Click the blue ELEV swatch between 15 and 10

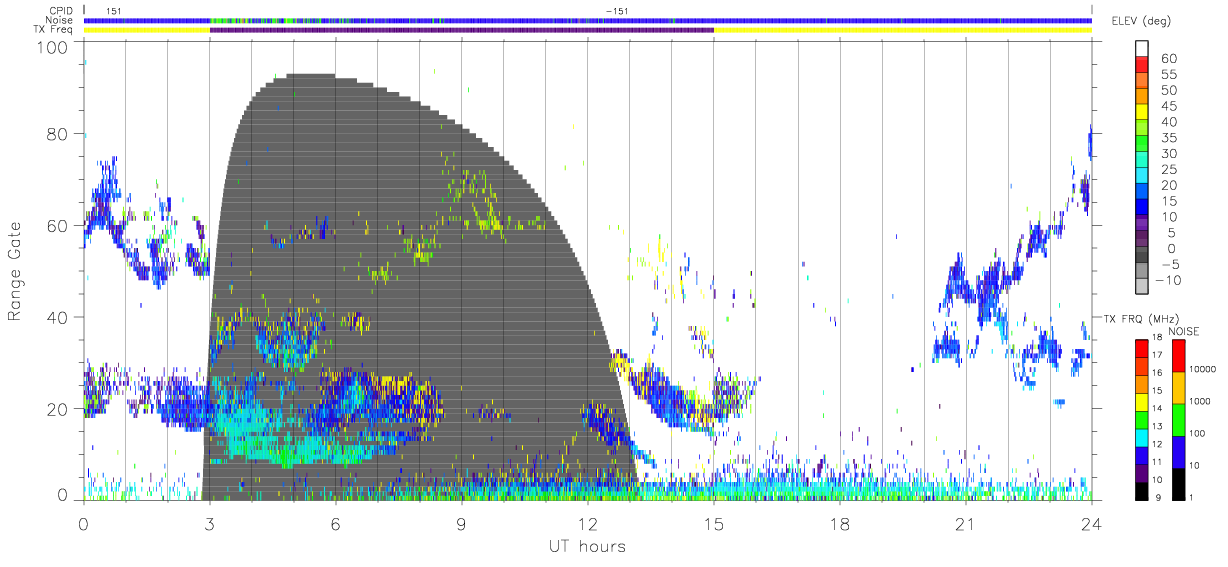pyautogui.click(x=1141, y=206)
